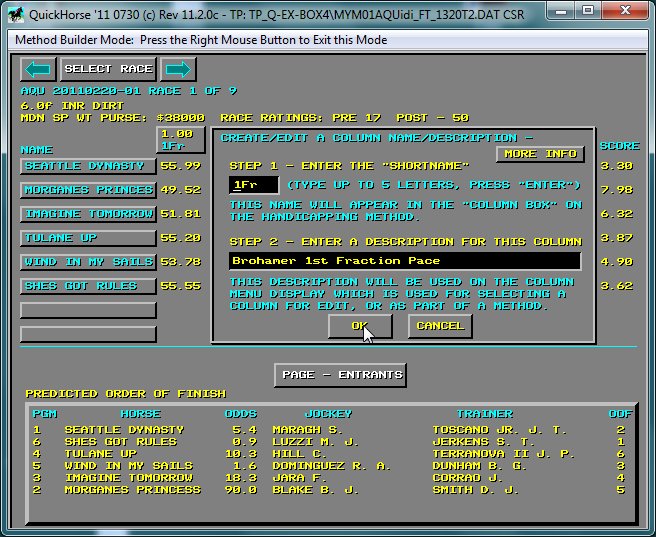Select horse MORGANES PRINCESS
Viewport: 656px width, 537px height.
(x=88, y=190)
